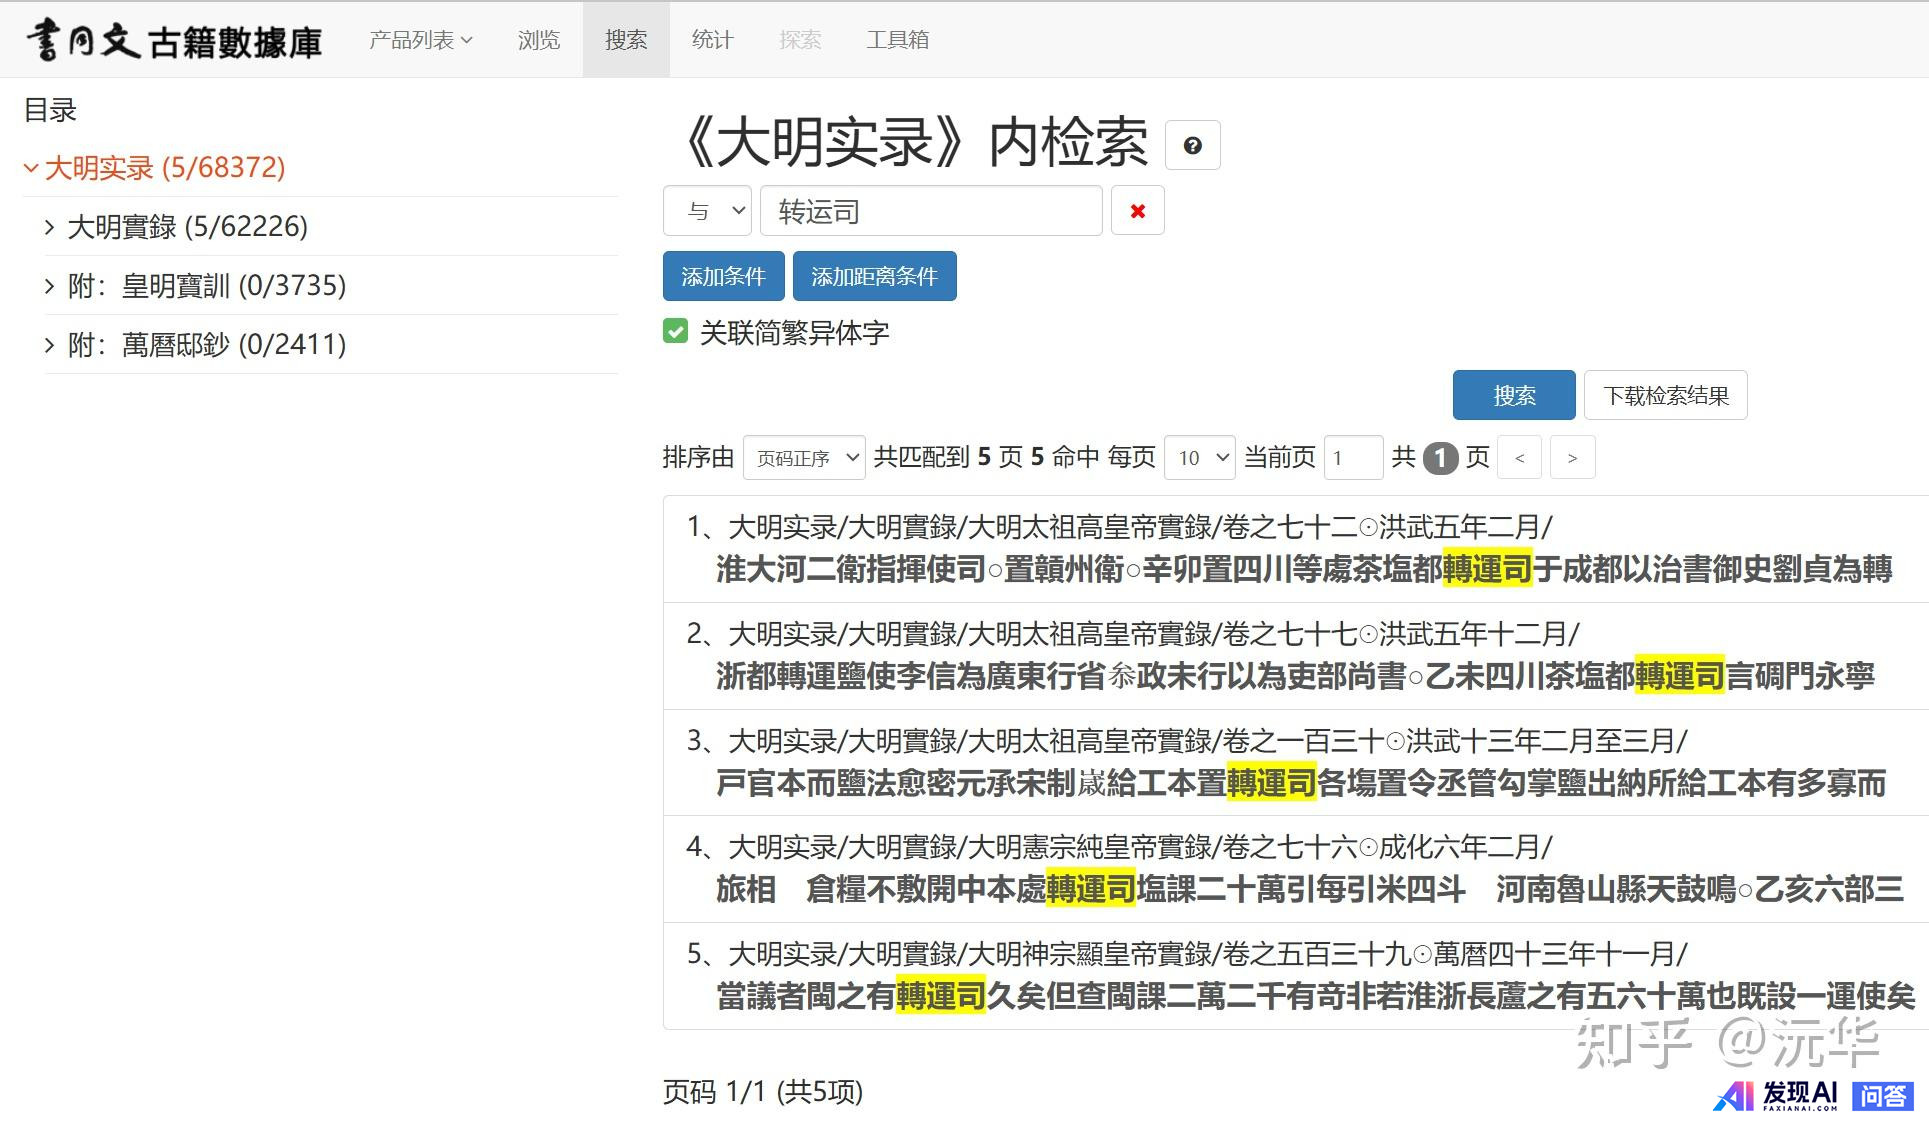This screenshot has height=1121, width=1929.
Task: Switch to the 统计 tab
Action: pos(712,40)
